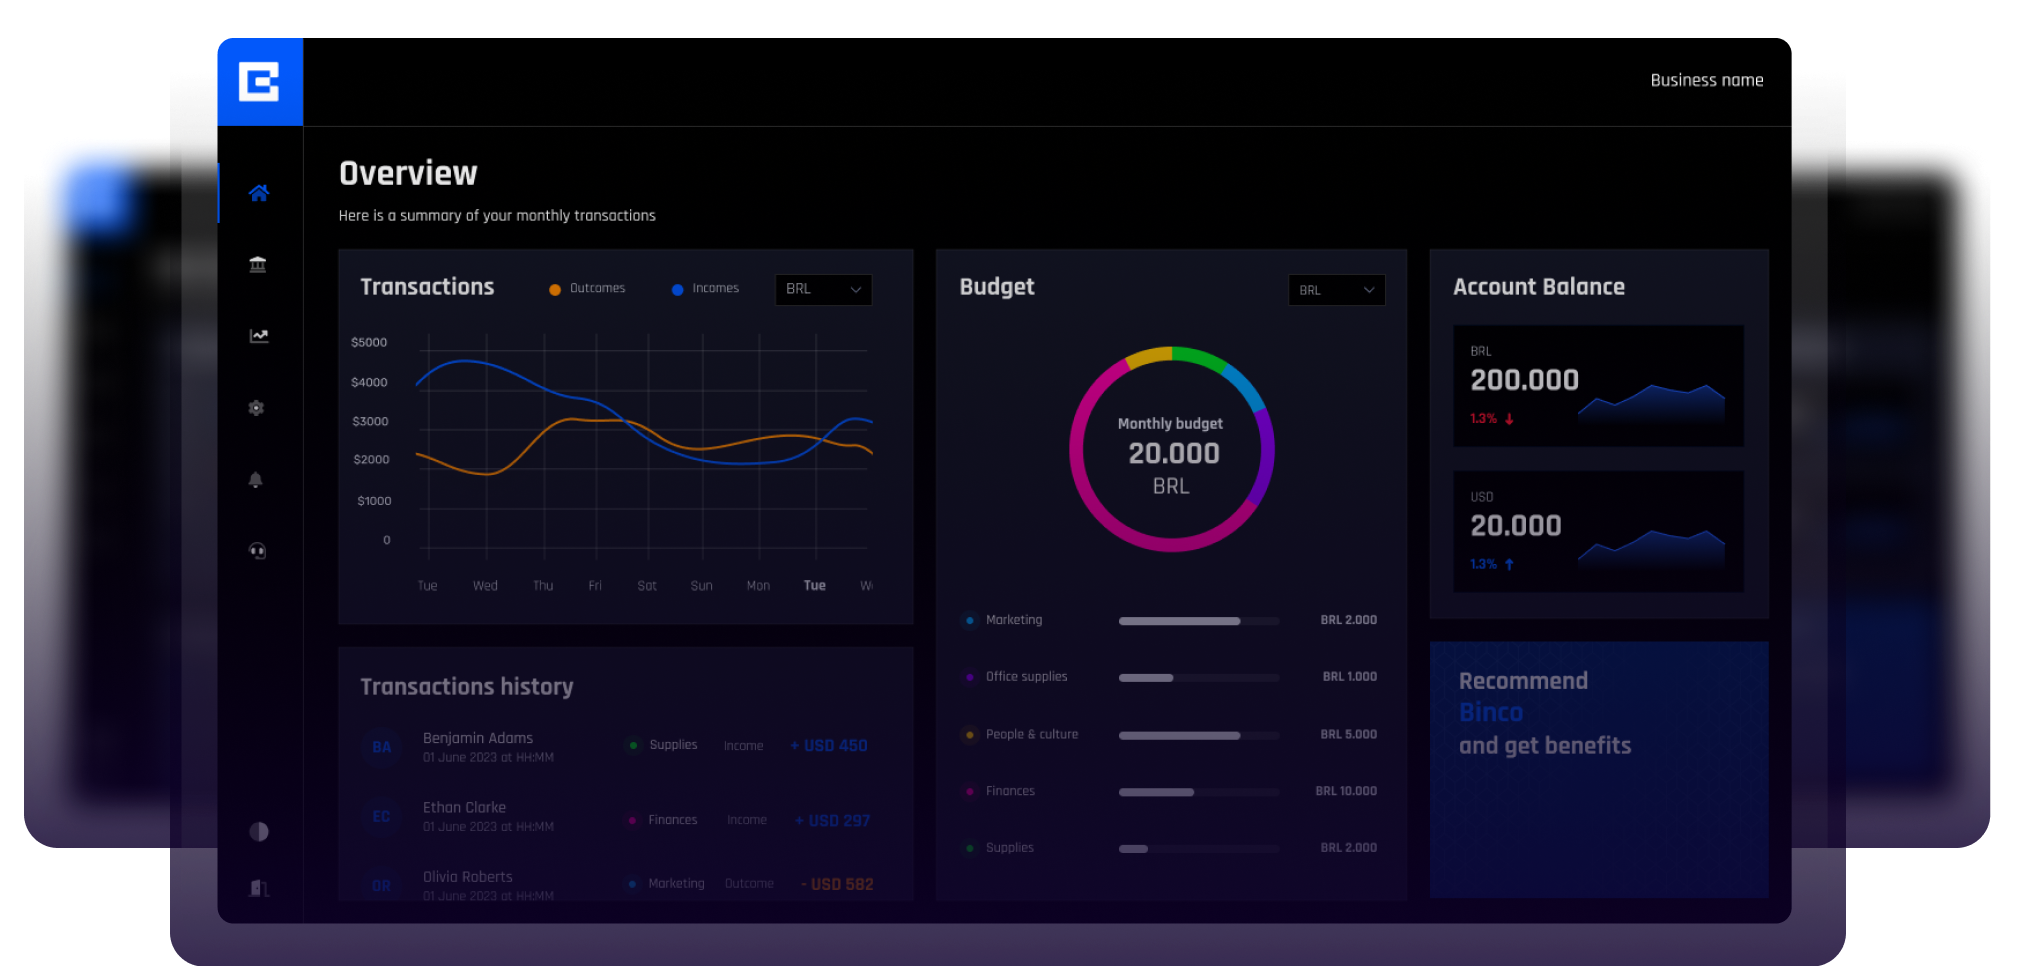
Task: Open the Home page in the sidebar
Action: click(259, 193)
